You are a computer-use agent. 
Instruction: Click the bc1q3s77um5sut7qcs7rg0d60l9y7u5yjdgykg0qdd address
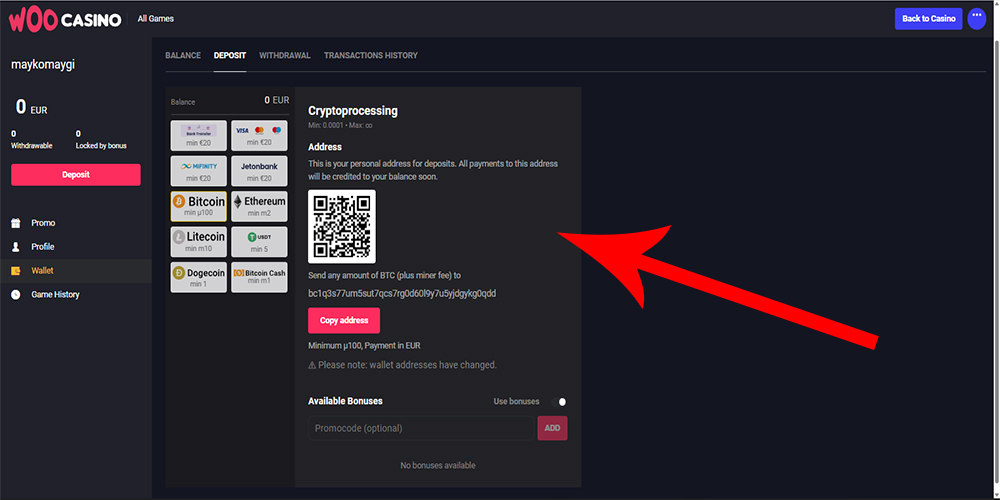[402, 294]
